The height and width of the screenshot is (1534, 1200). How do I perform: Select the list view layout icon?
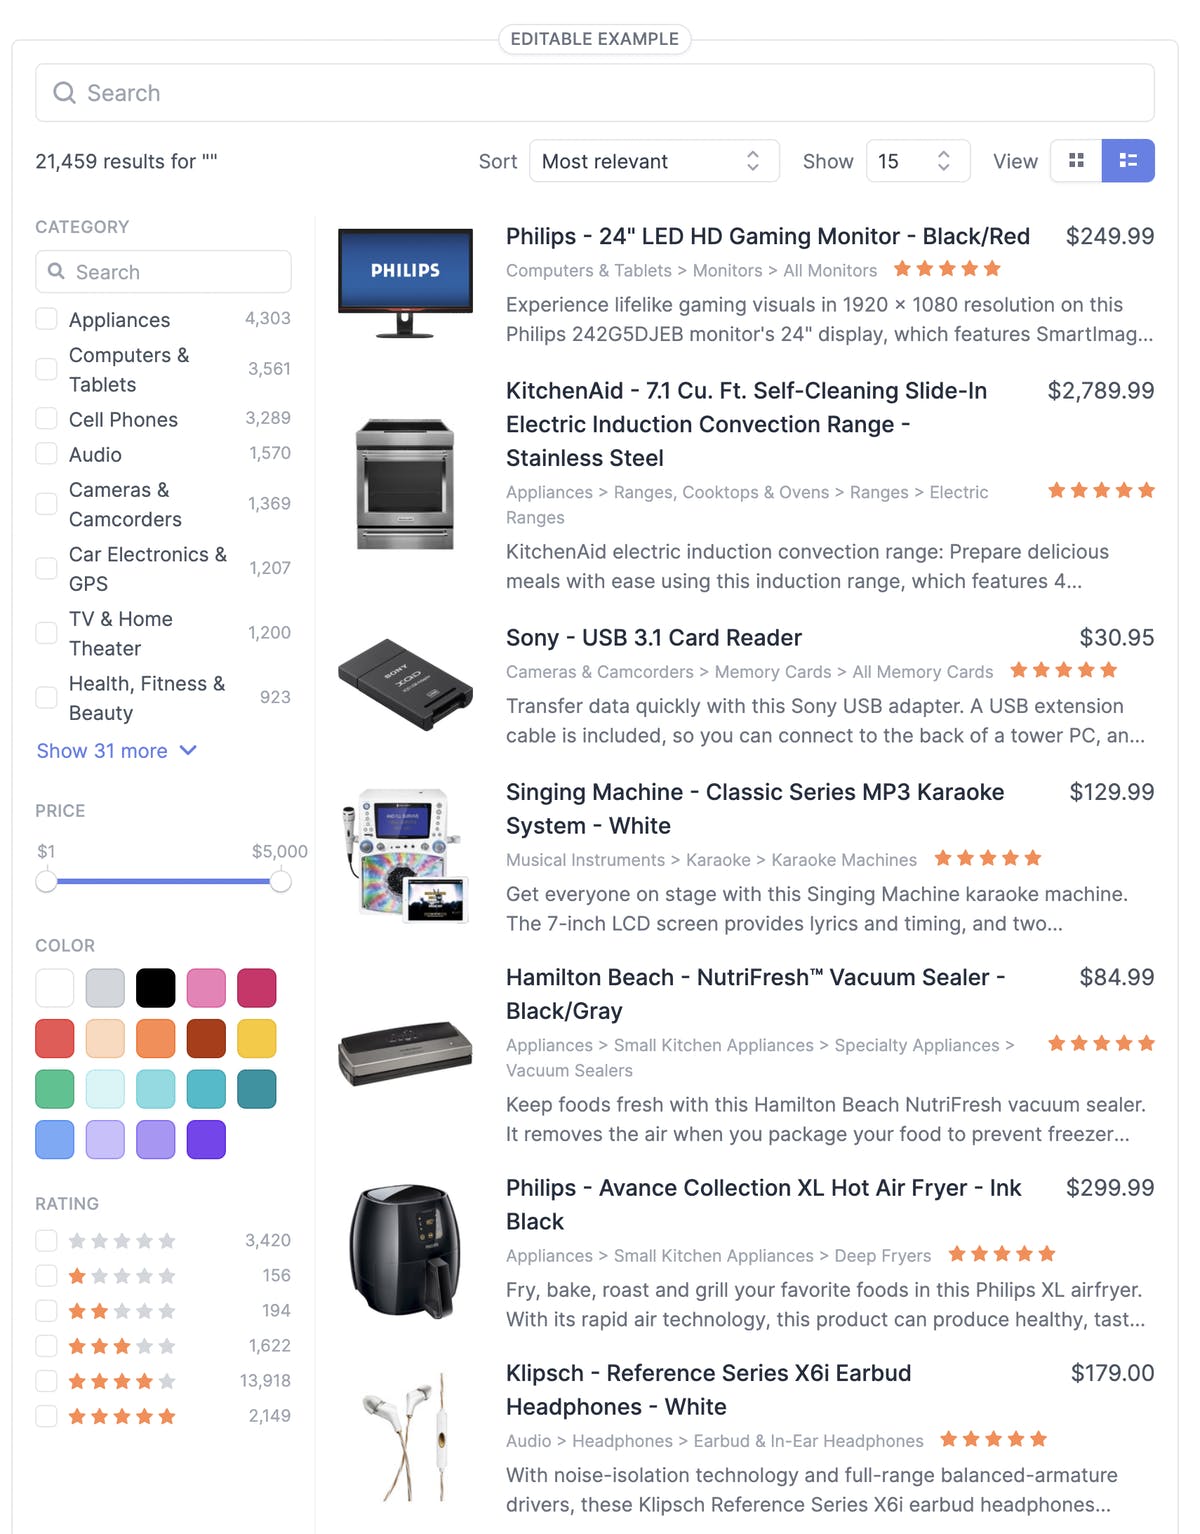click(1128, 161)
